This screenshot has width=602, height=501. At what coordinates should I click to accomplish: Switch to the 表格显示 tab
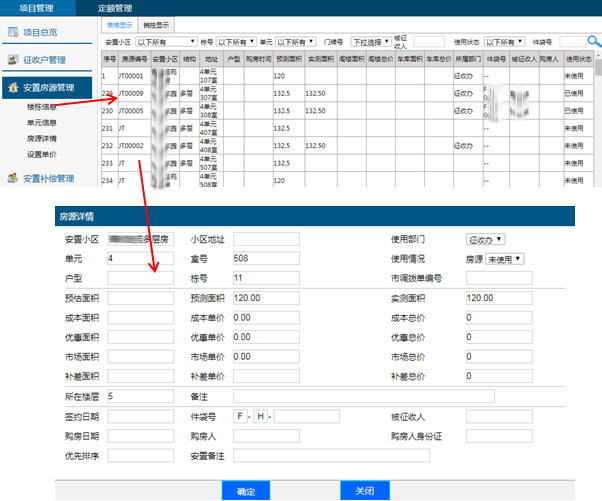point(119,25)
